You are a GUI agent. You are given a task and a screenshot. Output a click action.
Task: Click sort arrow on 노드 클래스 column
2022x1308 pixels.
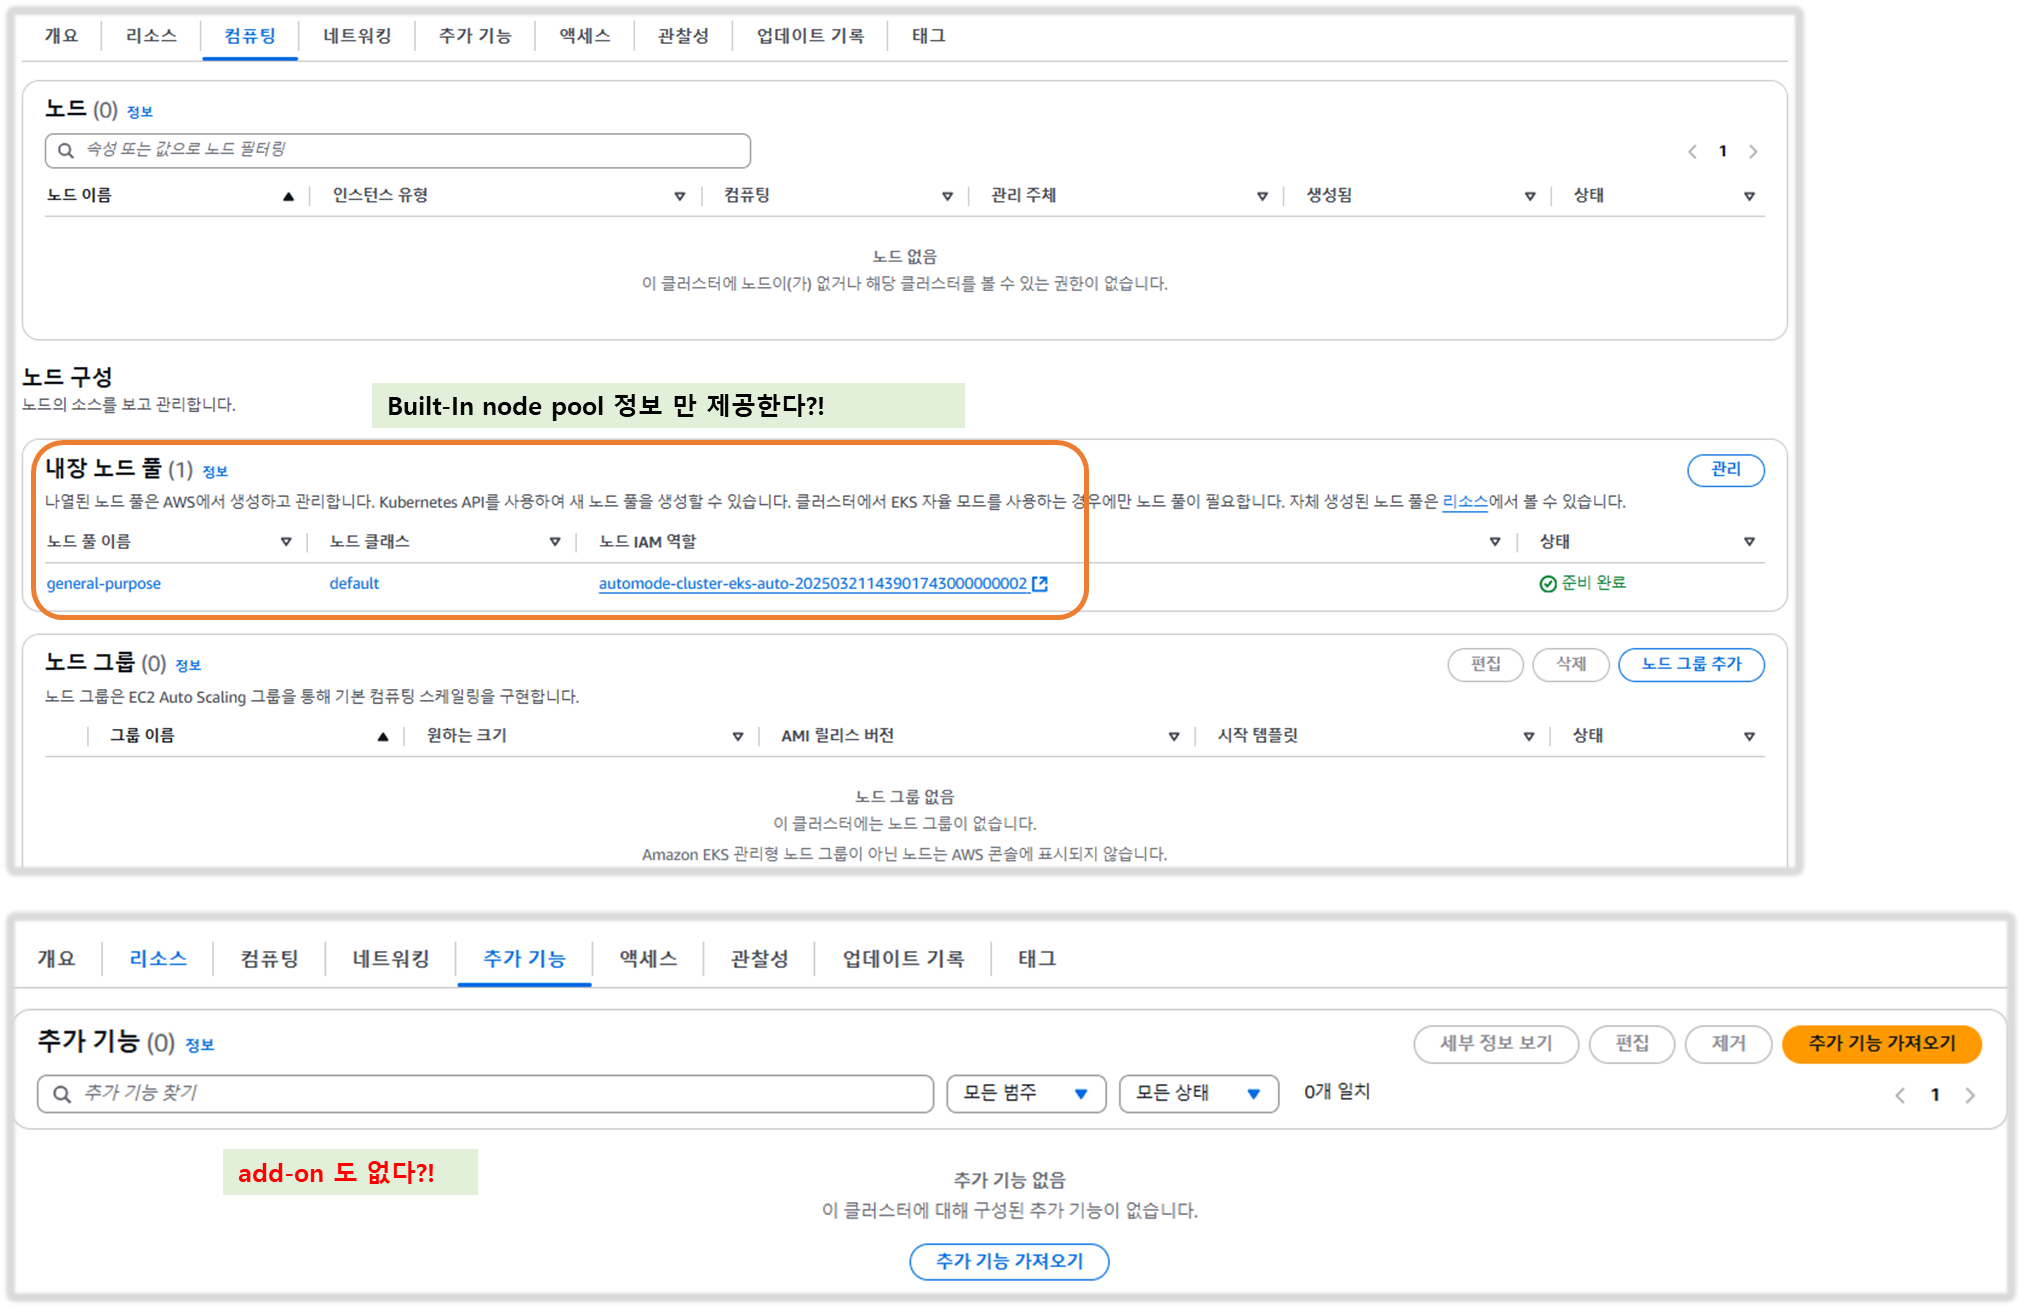555,542
